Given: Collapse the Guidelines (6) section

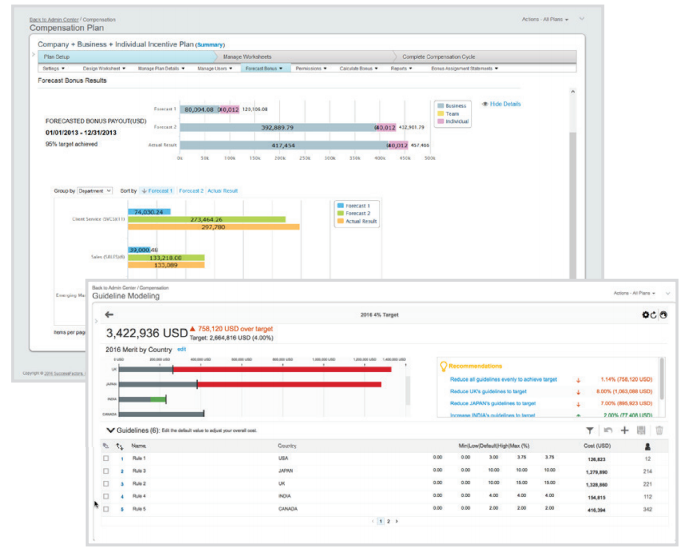Looking at the screenshot, I should (x=110, y=429).
